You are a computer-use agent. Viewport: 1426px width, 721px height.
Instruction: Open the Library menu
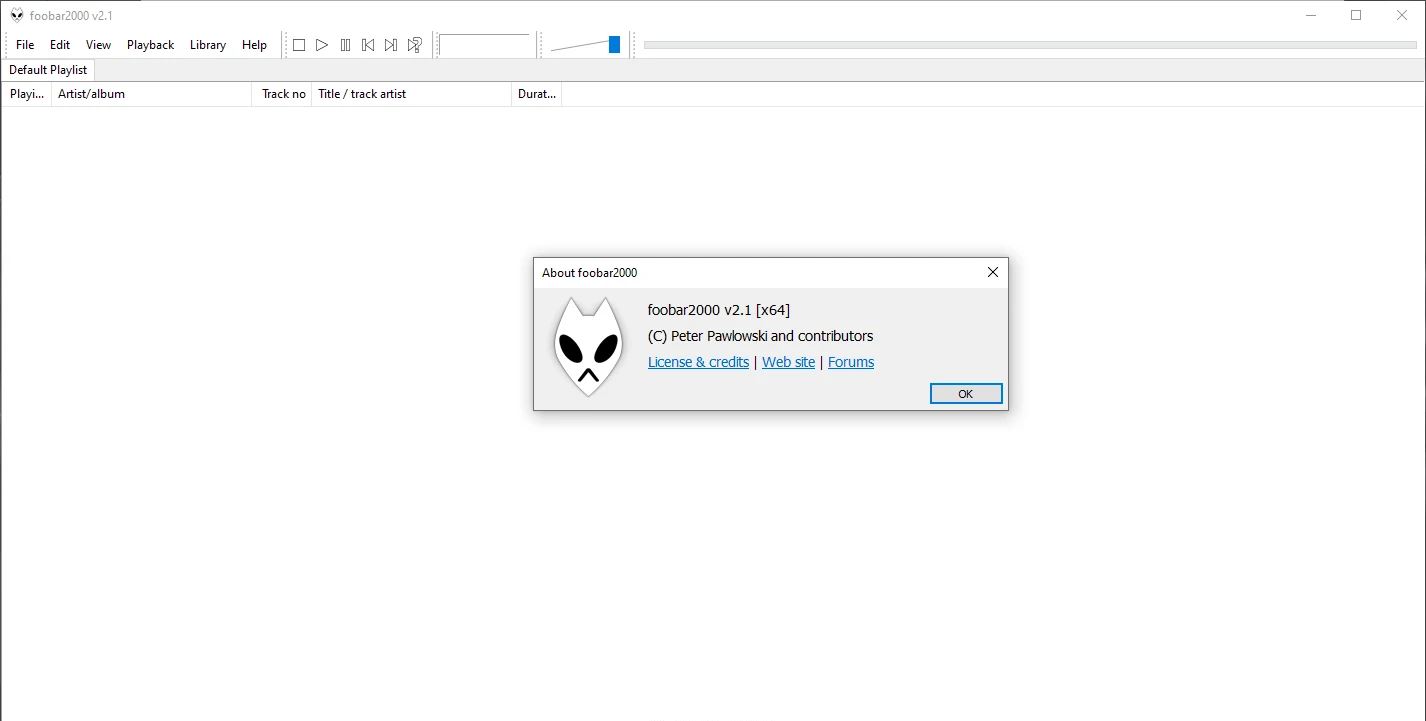[x=208, y=45]
